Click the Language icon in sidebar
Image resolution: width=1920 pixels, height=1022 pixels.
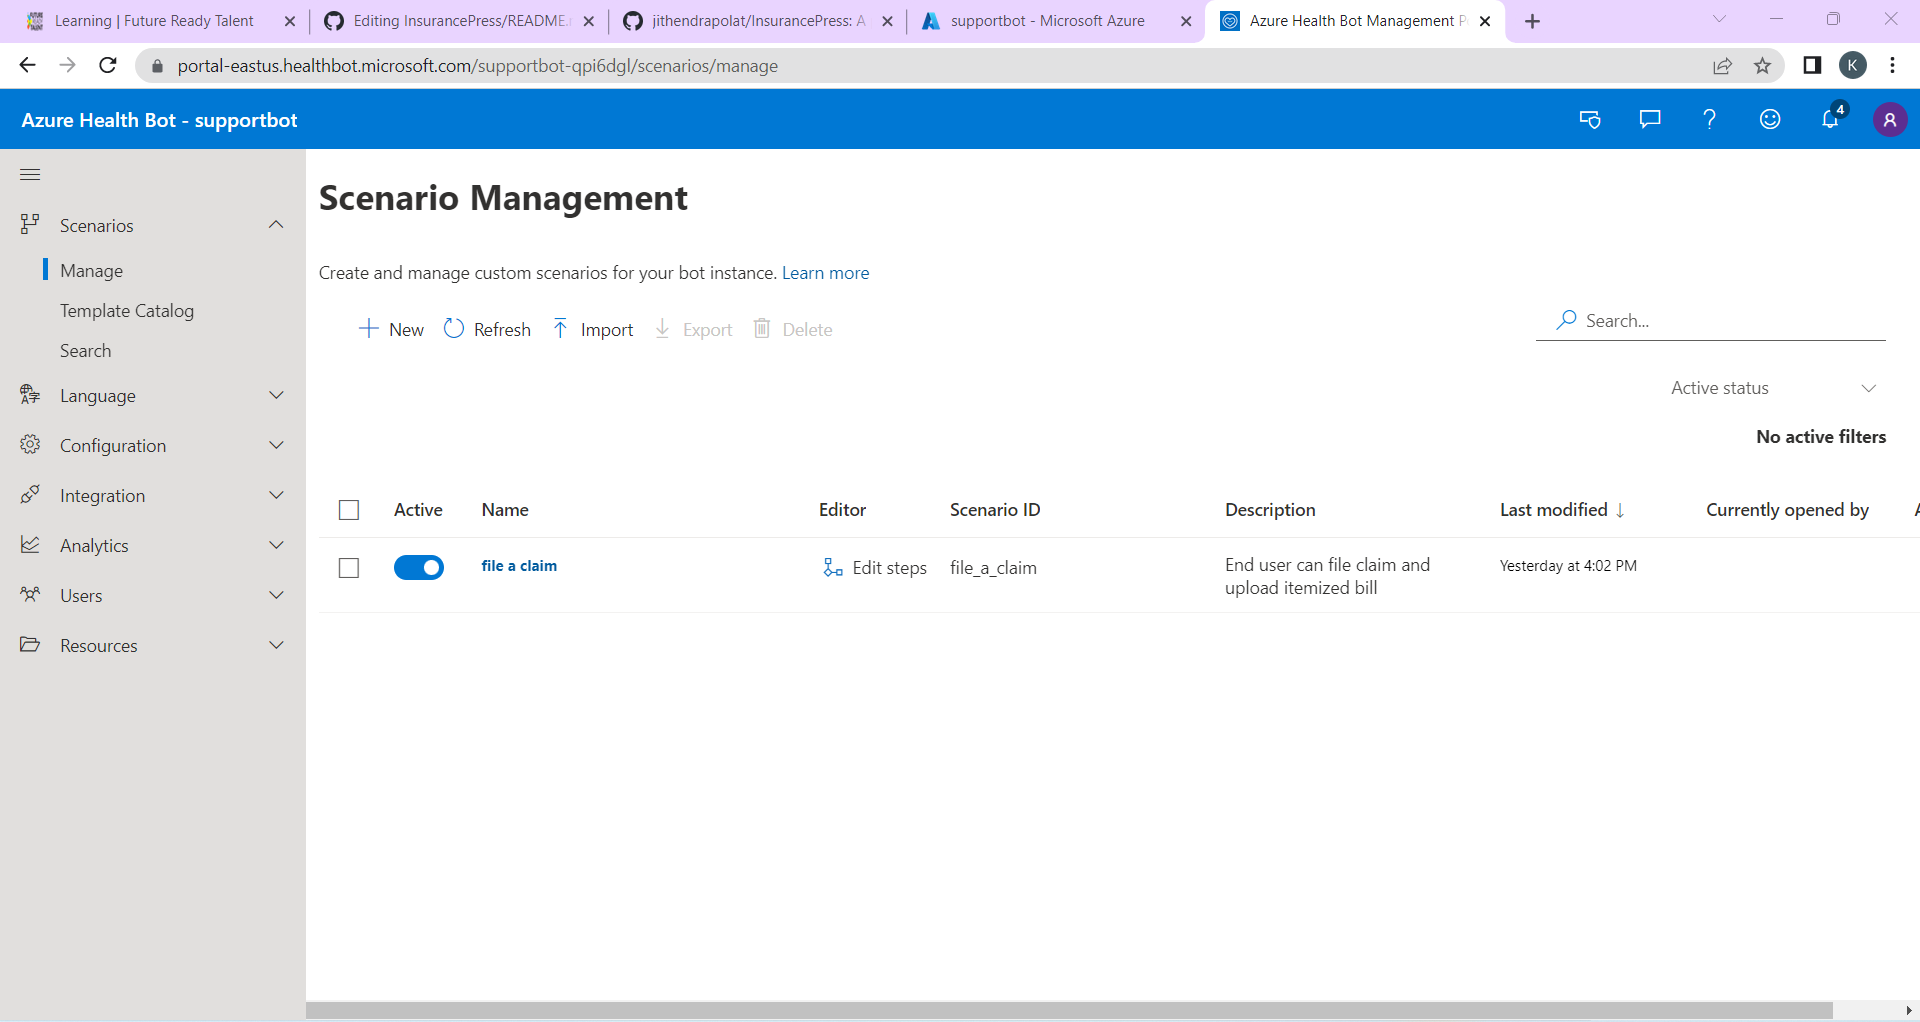coord(30,395)
